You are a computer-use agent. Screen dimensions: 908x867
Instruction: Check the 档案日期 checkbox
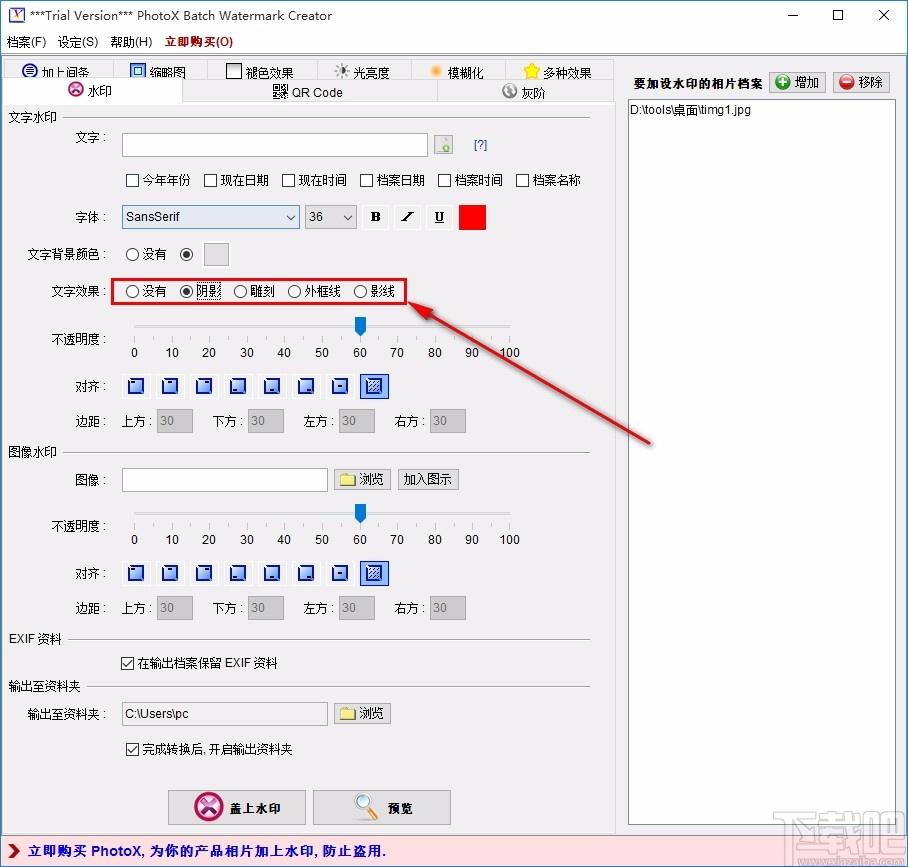(x=392, y=181)
